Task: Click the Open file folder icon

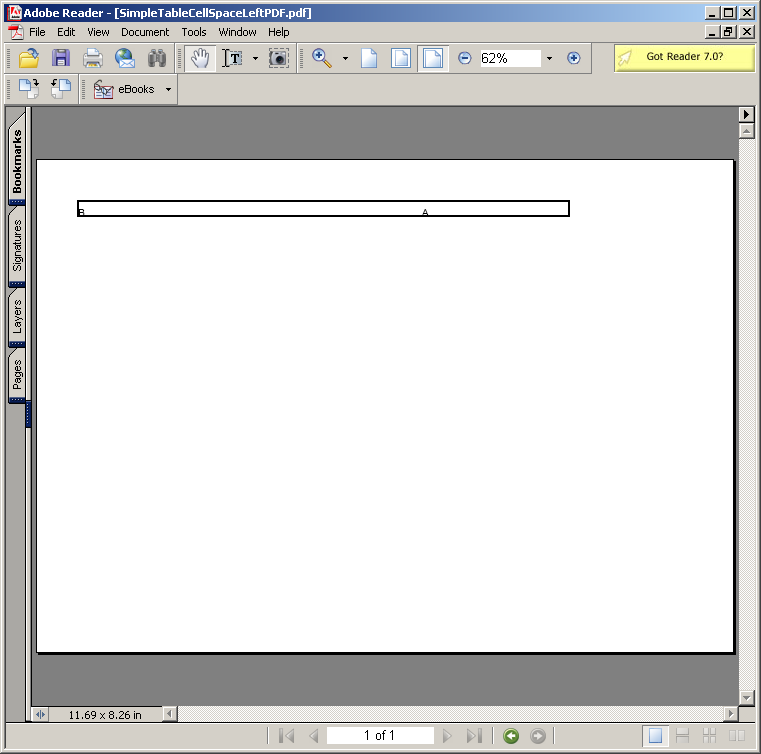Action: [29, 58]
